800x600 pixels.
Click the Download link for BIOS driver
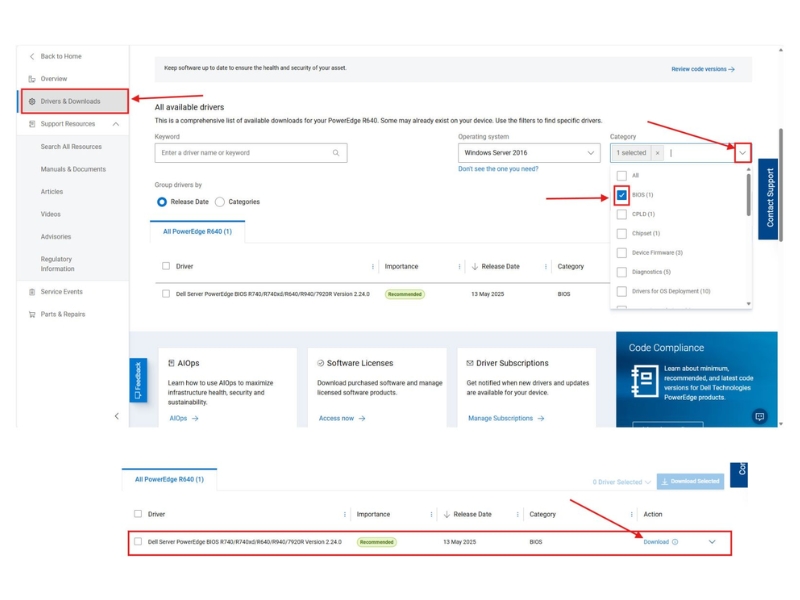656,542
